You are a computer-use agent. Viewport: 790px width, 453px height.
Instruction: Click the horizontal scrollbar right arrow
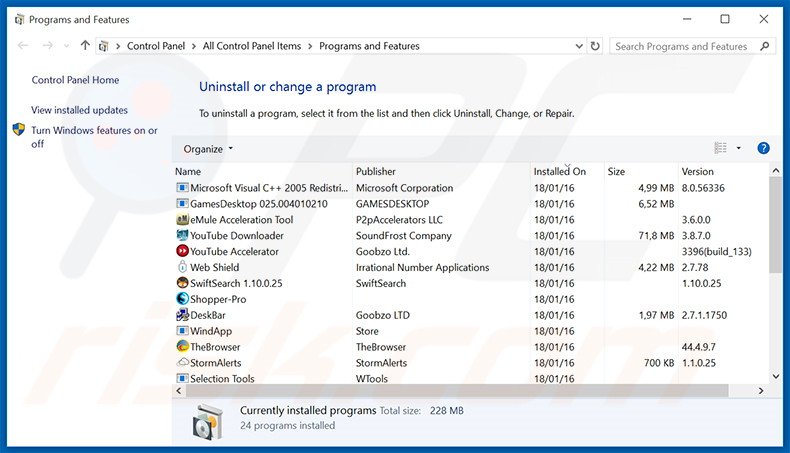pos(761,391)
